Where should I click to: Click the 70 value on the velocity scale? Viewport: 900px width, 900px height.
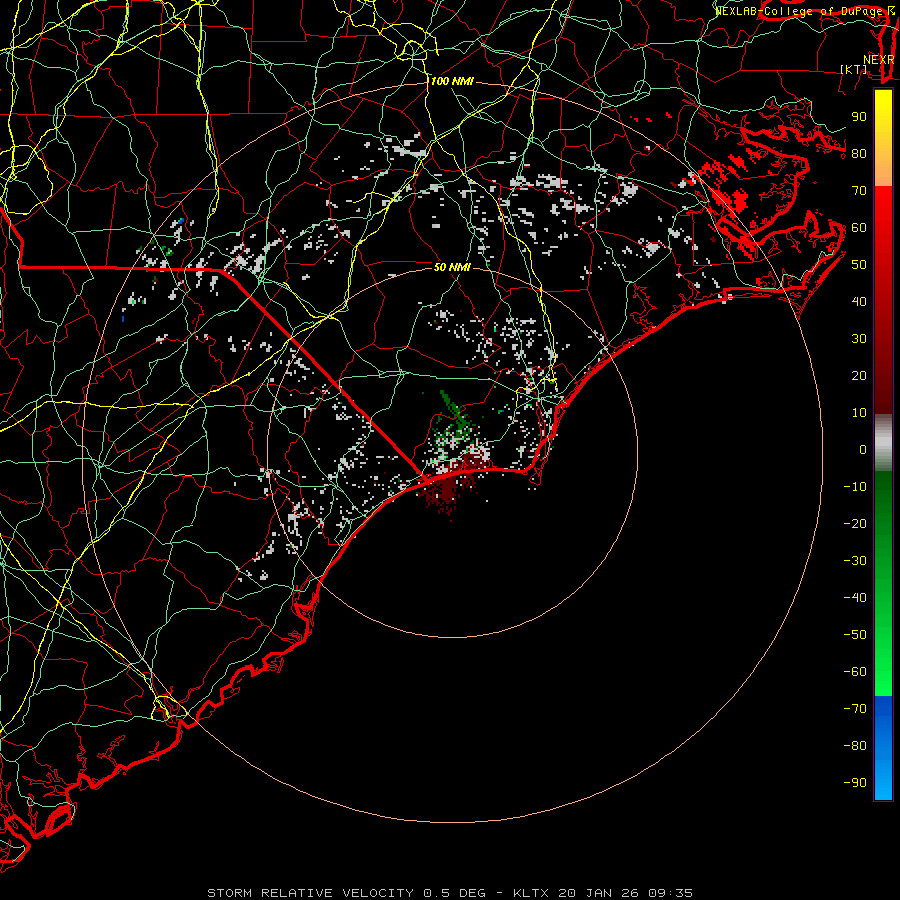859,191
